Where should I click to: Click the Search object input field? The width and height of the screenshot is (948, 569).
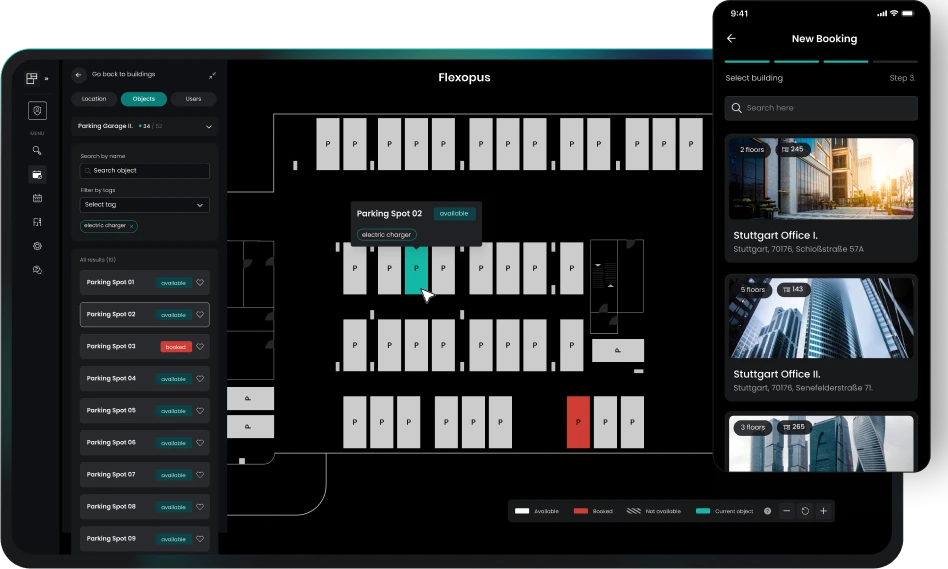tap(145, 171)
